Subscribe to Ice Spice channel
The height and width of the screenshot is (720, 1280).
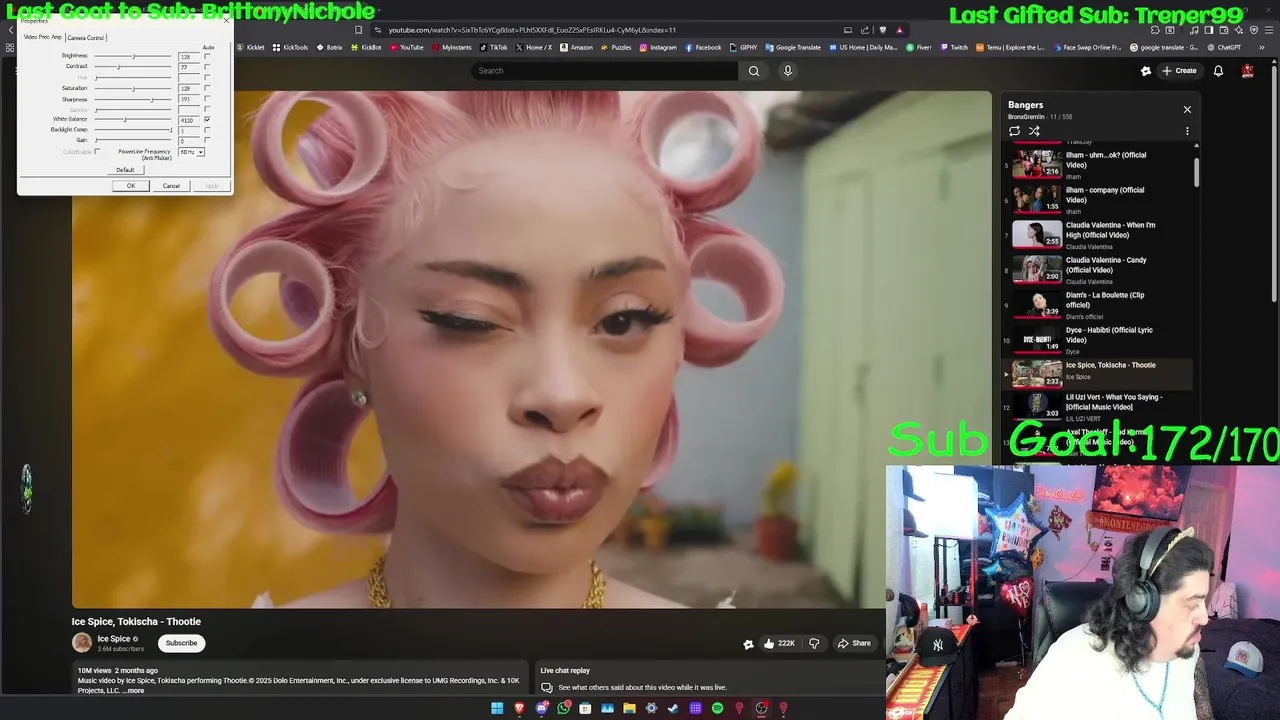click(x=181, y=643)
